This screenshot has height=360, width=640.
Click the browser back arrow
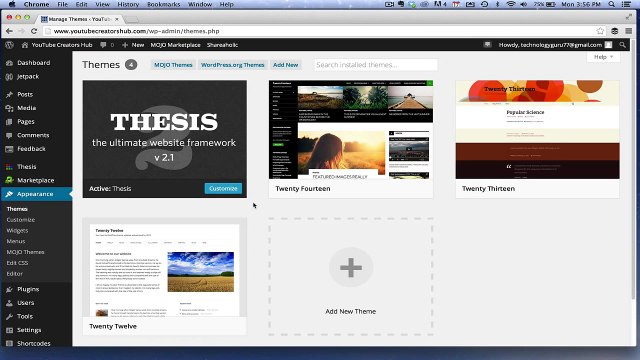pyautogui.click(x=9, y=31)
